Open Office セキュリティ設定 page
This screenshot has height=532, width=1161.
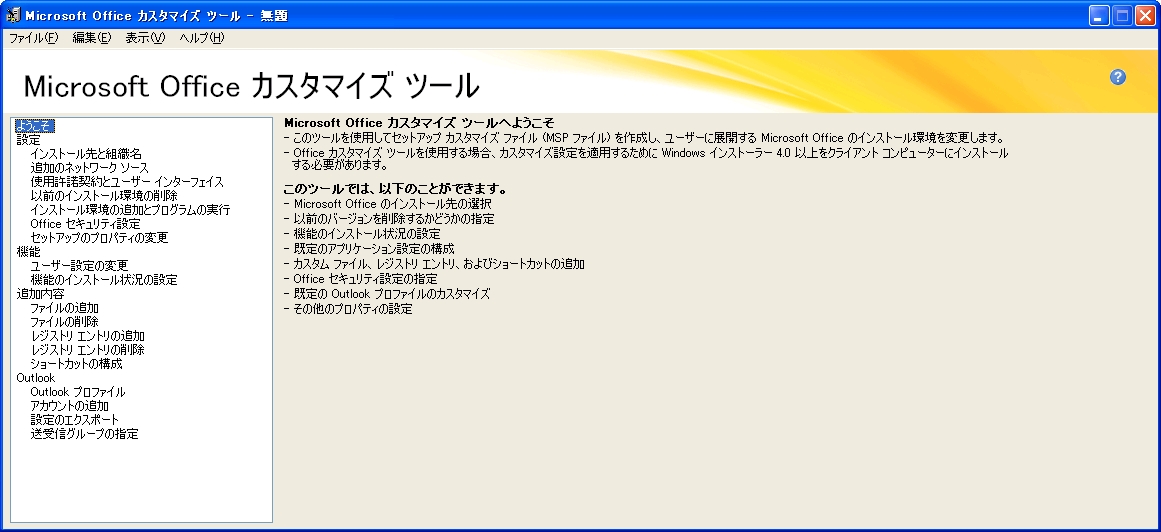(x=85, y=224)
